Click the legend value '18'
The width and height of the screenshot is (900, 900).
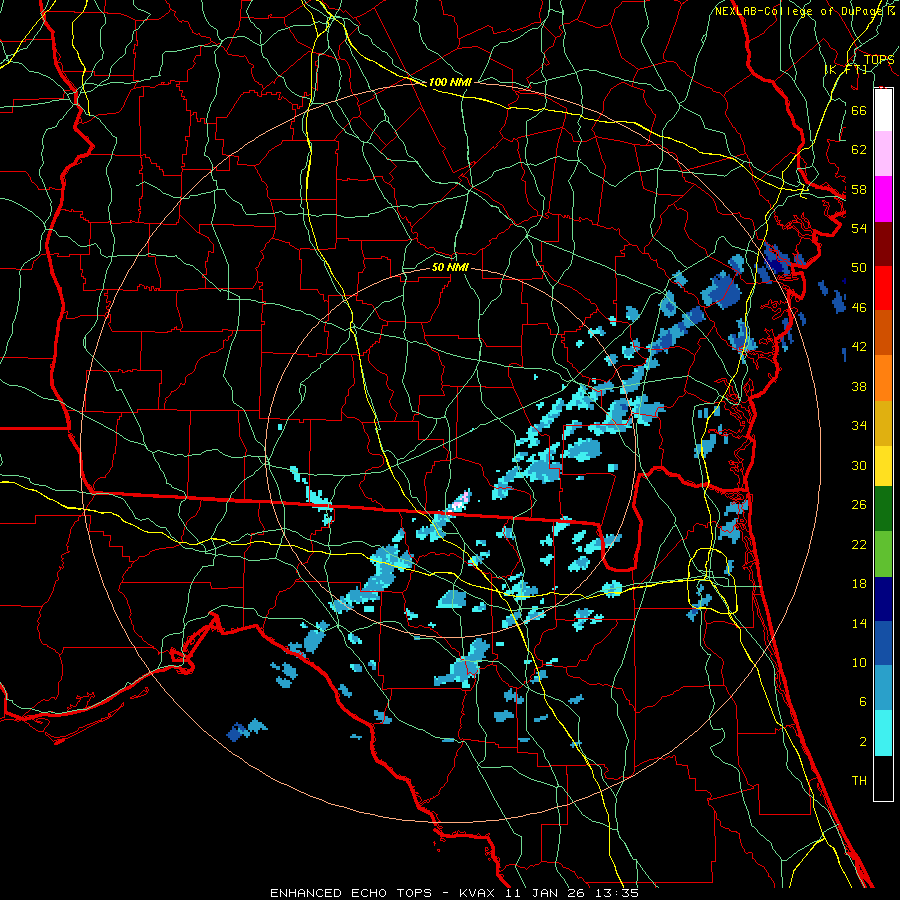click(859, 584)
